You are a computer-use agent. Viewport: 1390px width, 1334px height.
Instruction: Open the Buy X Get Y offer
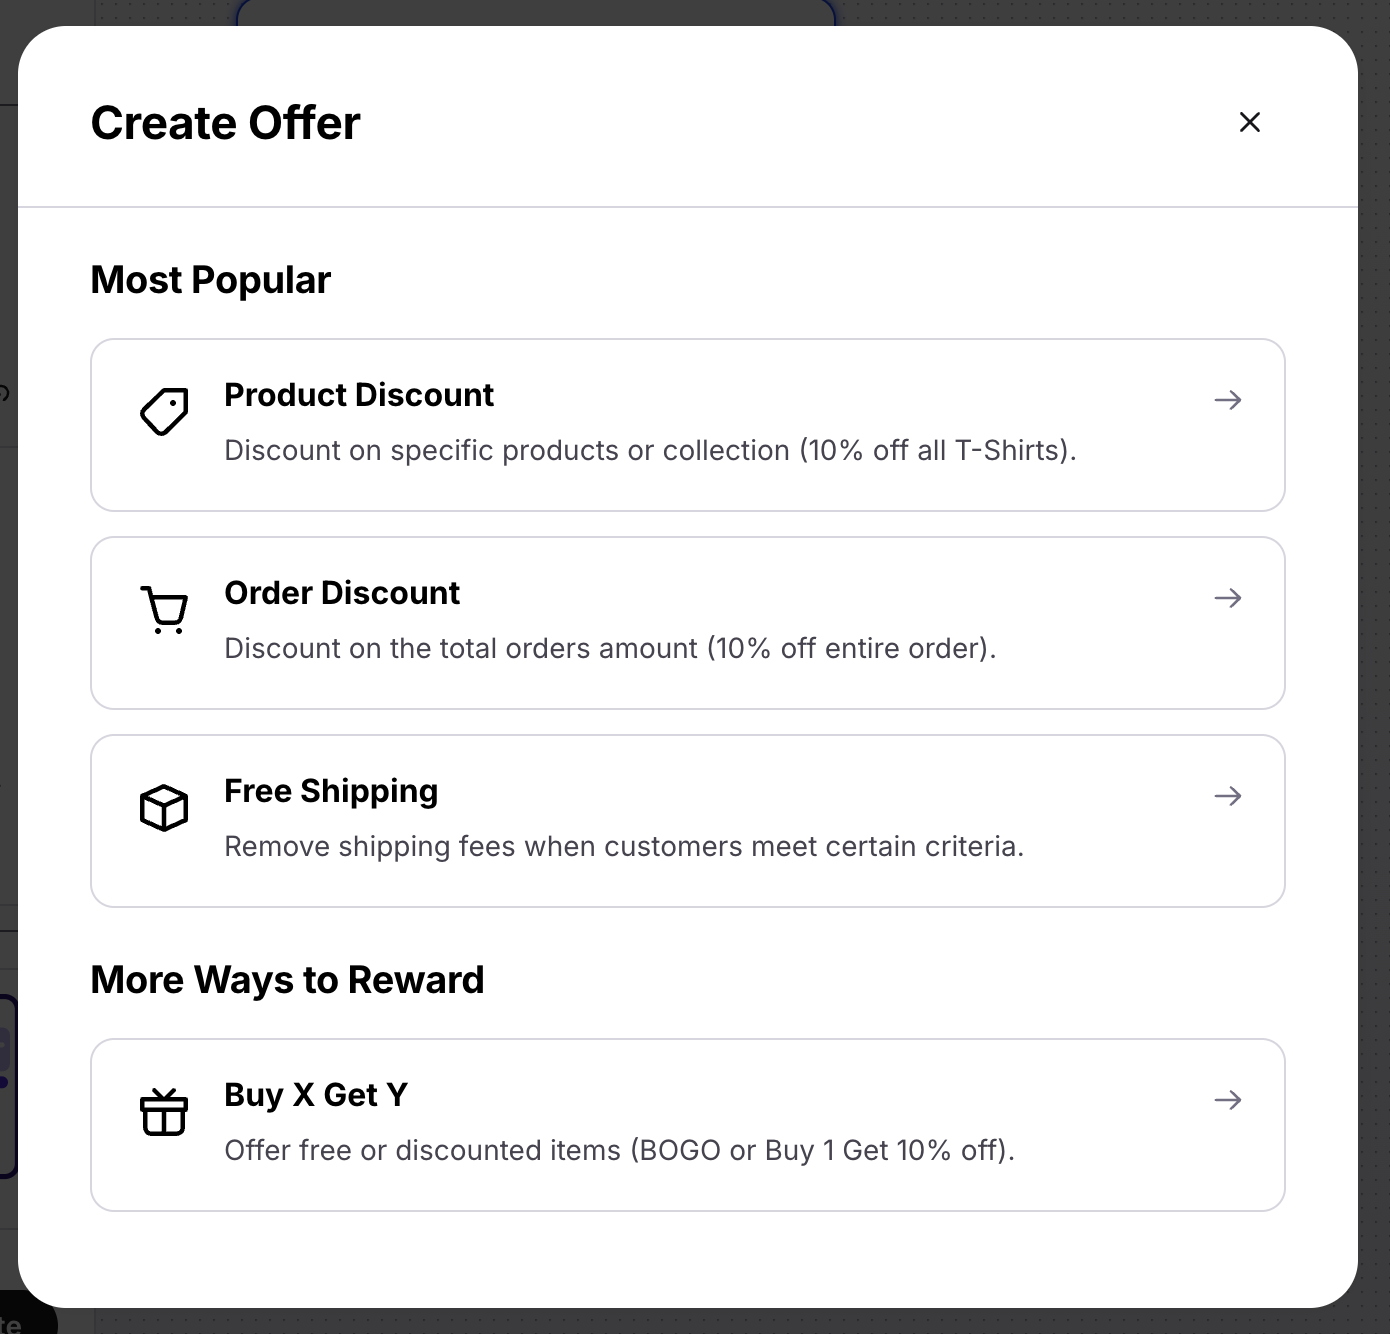(688, 1124)
